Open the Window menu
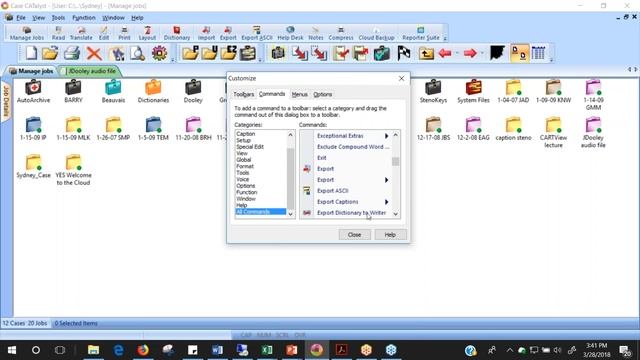The height and width of the screenshot is (360, 640). point(113,18)
